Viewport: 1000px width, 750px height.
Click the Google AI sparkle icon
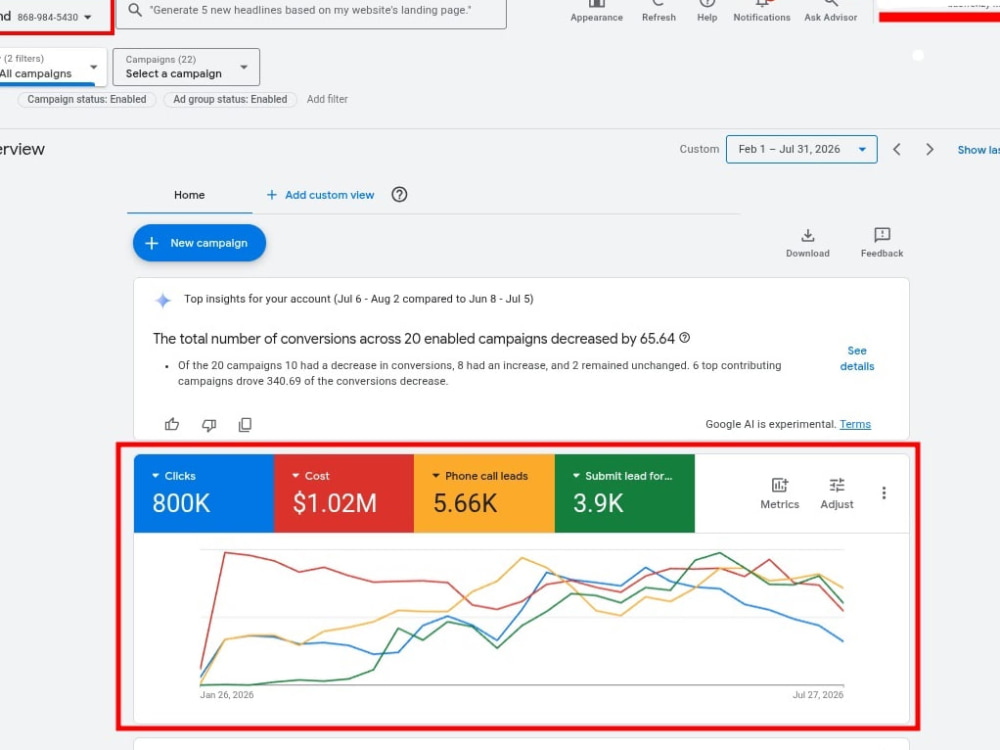click(163, 300)
